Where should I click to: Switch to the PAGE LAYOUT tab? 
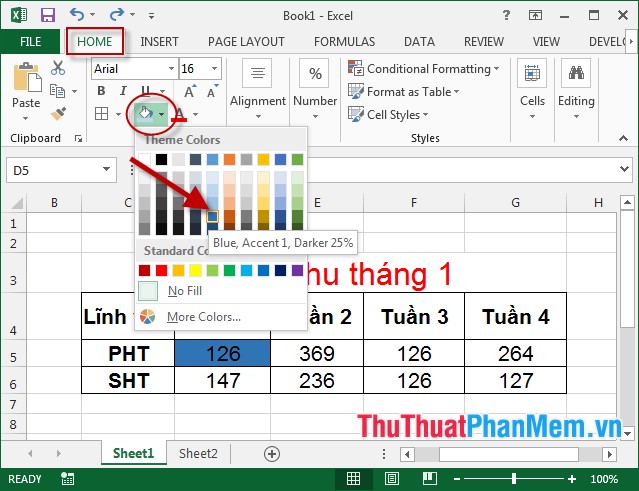[x=246, y=42]
